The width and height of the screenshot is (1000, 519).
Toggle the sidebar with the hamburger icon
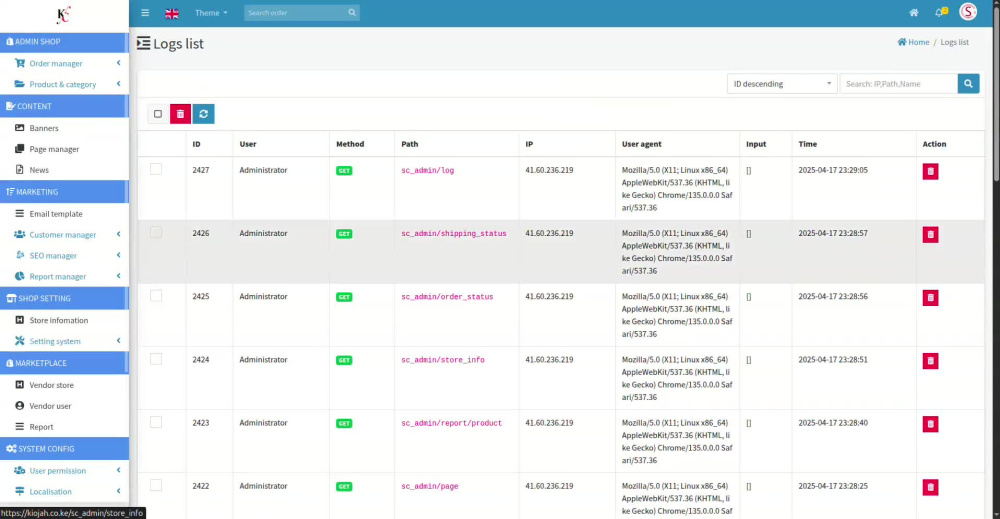[145, 13]
